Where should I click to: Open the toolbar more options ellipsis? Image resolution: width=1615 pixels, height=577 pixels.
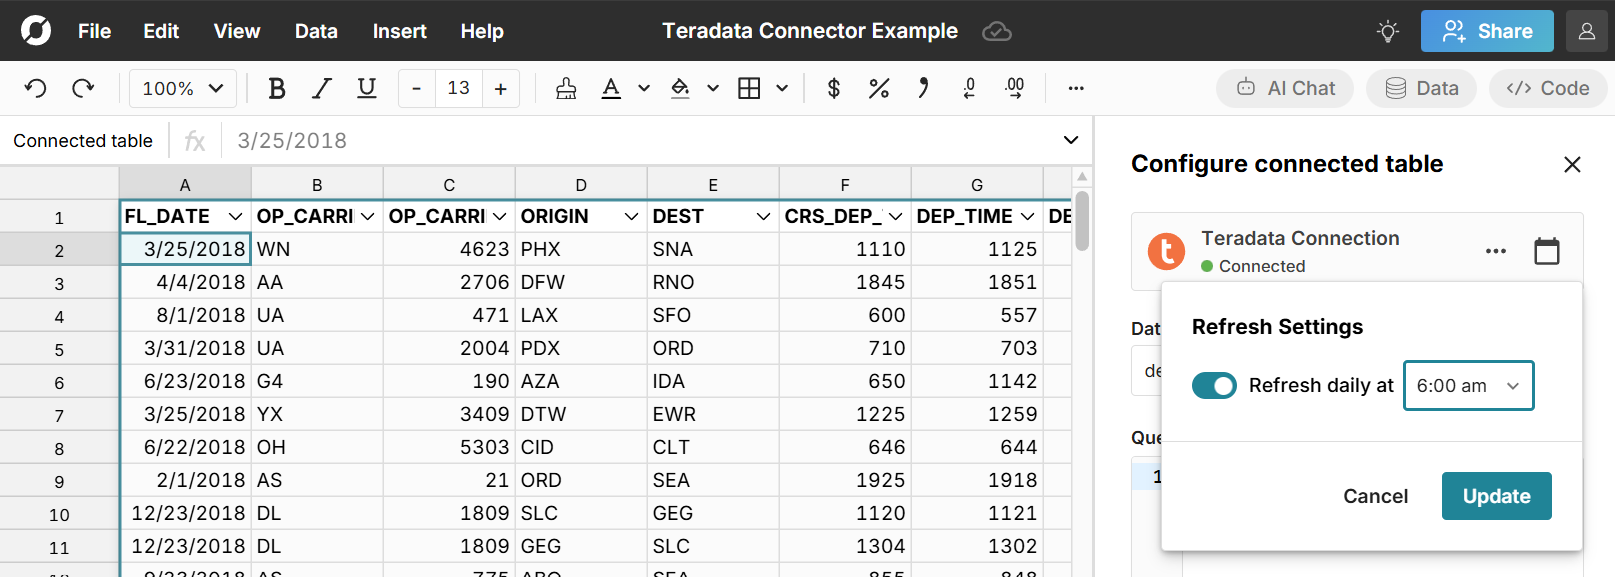coord(1076,88)
